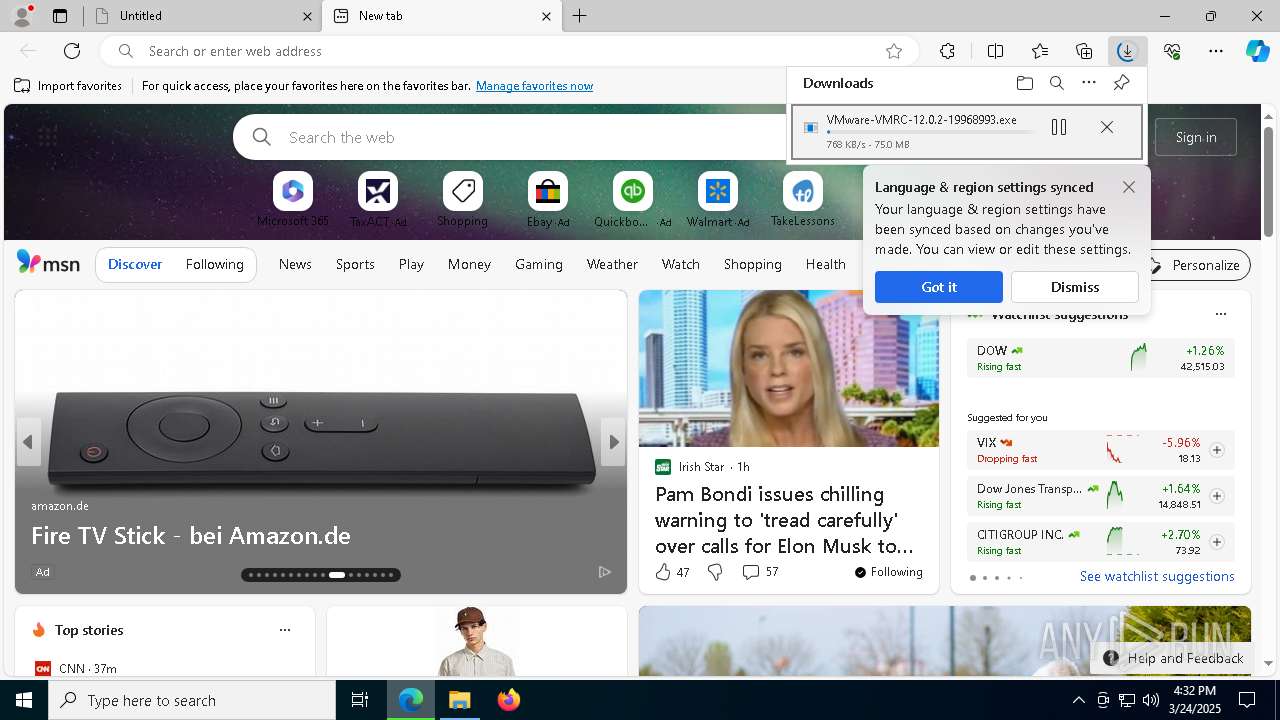Launch the Copilot sidebar icon

(1257, 51)
